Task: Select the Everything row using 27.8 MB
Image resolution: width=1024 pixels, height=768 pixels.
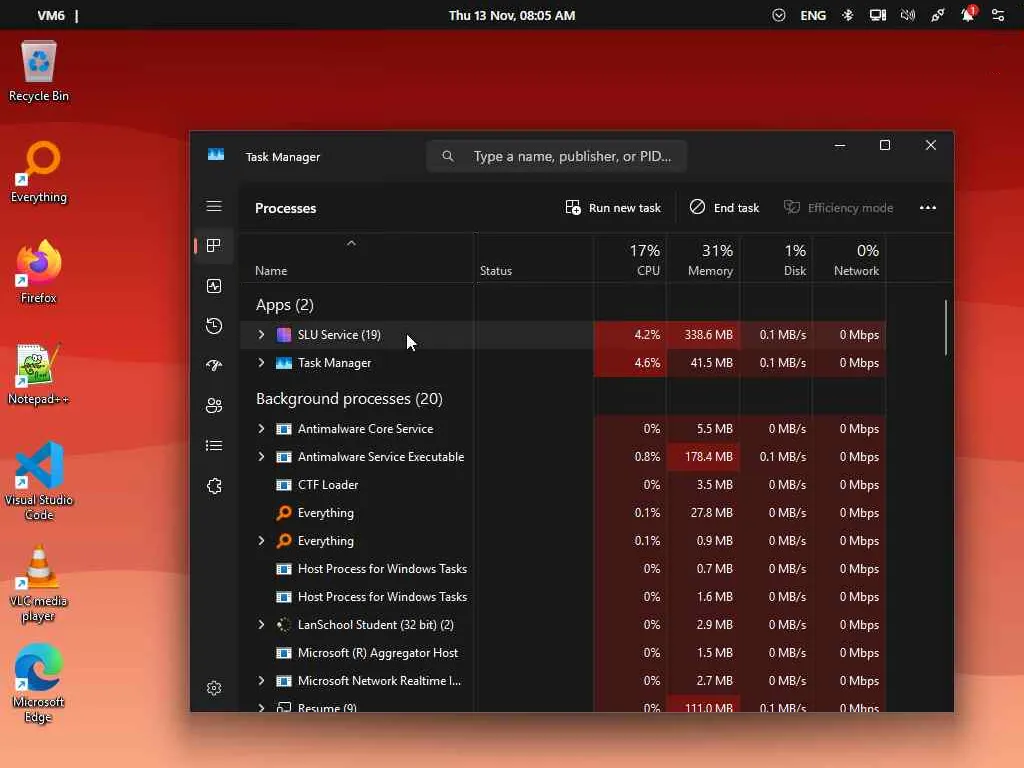Action: (x=563, y=513)
